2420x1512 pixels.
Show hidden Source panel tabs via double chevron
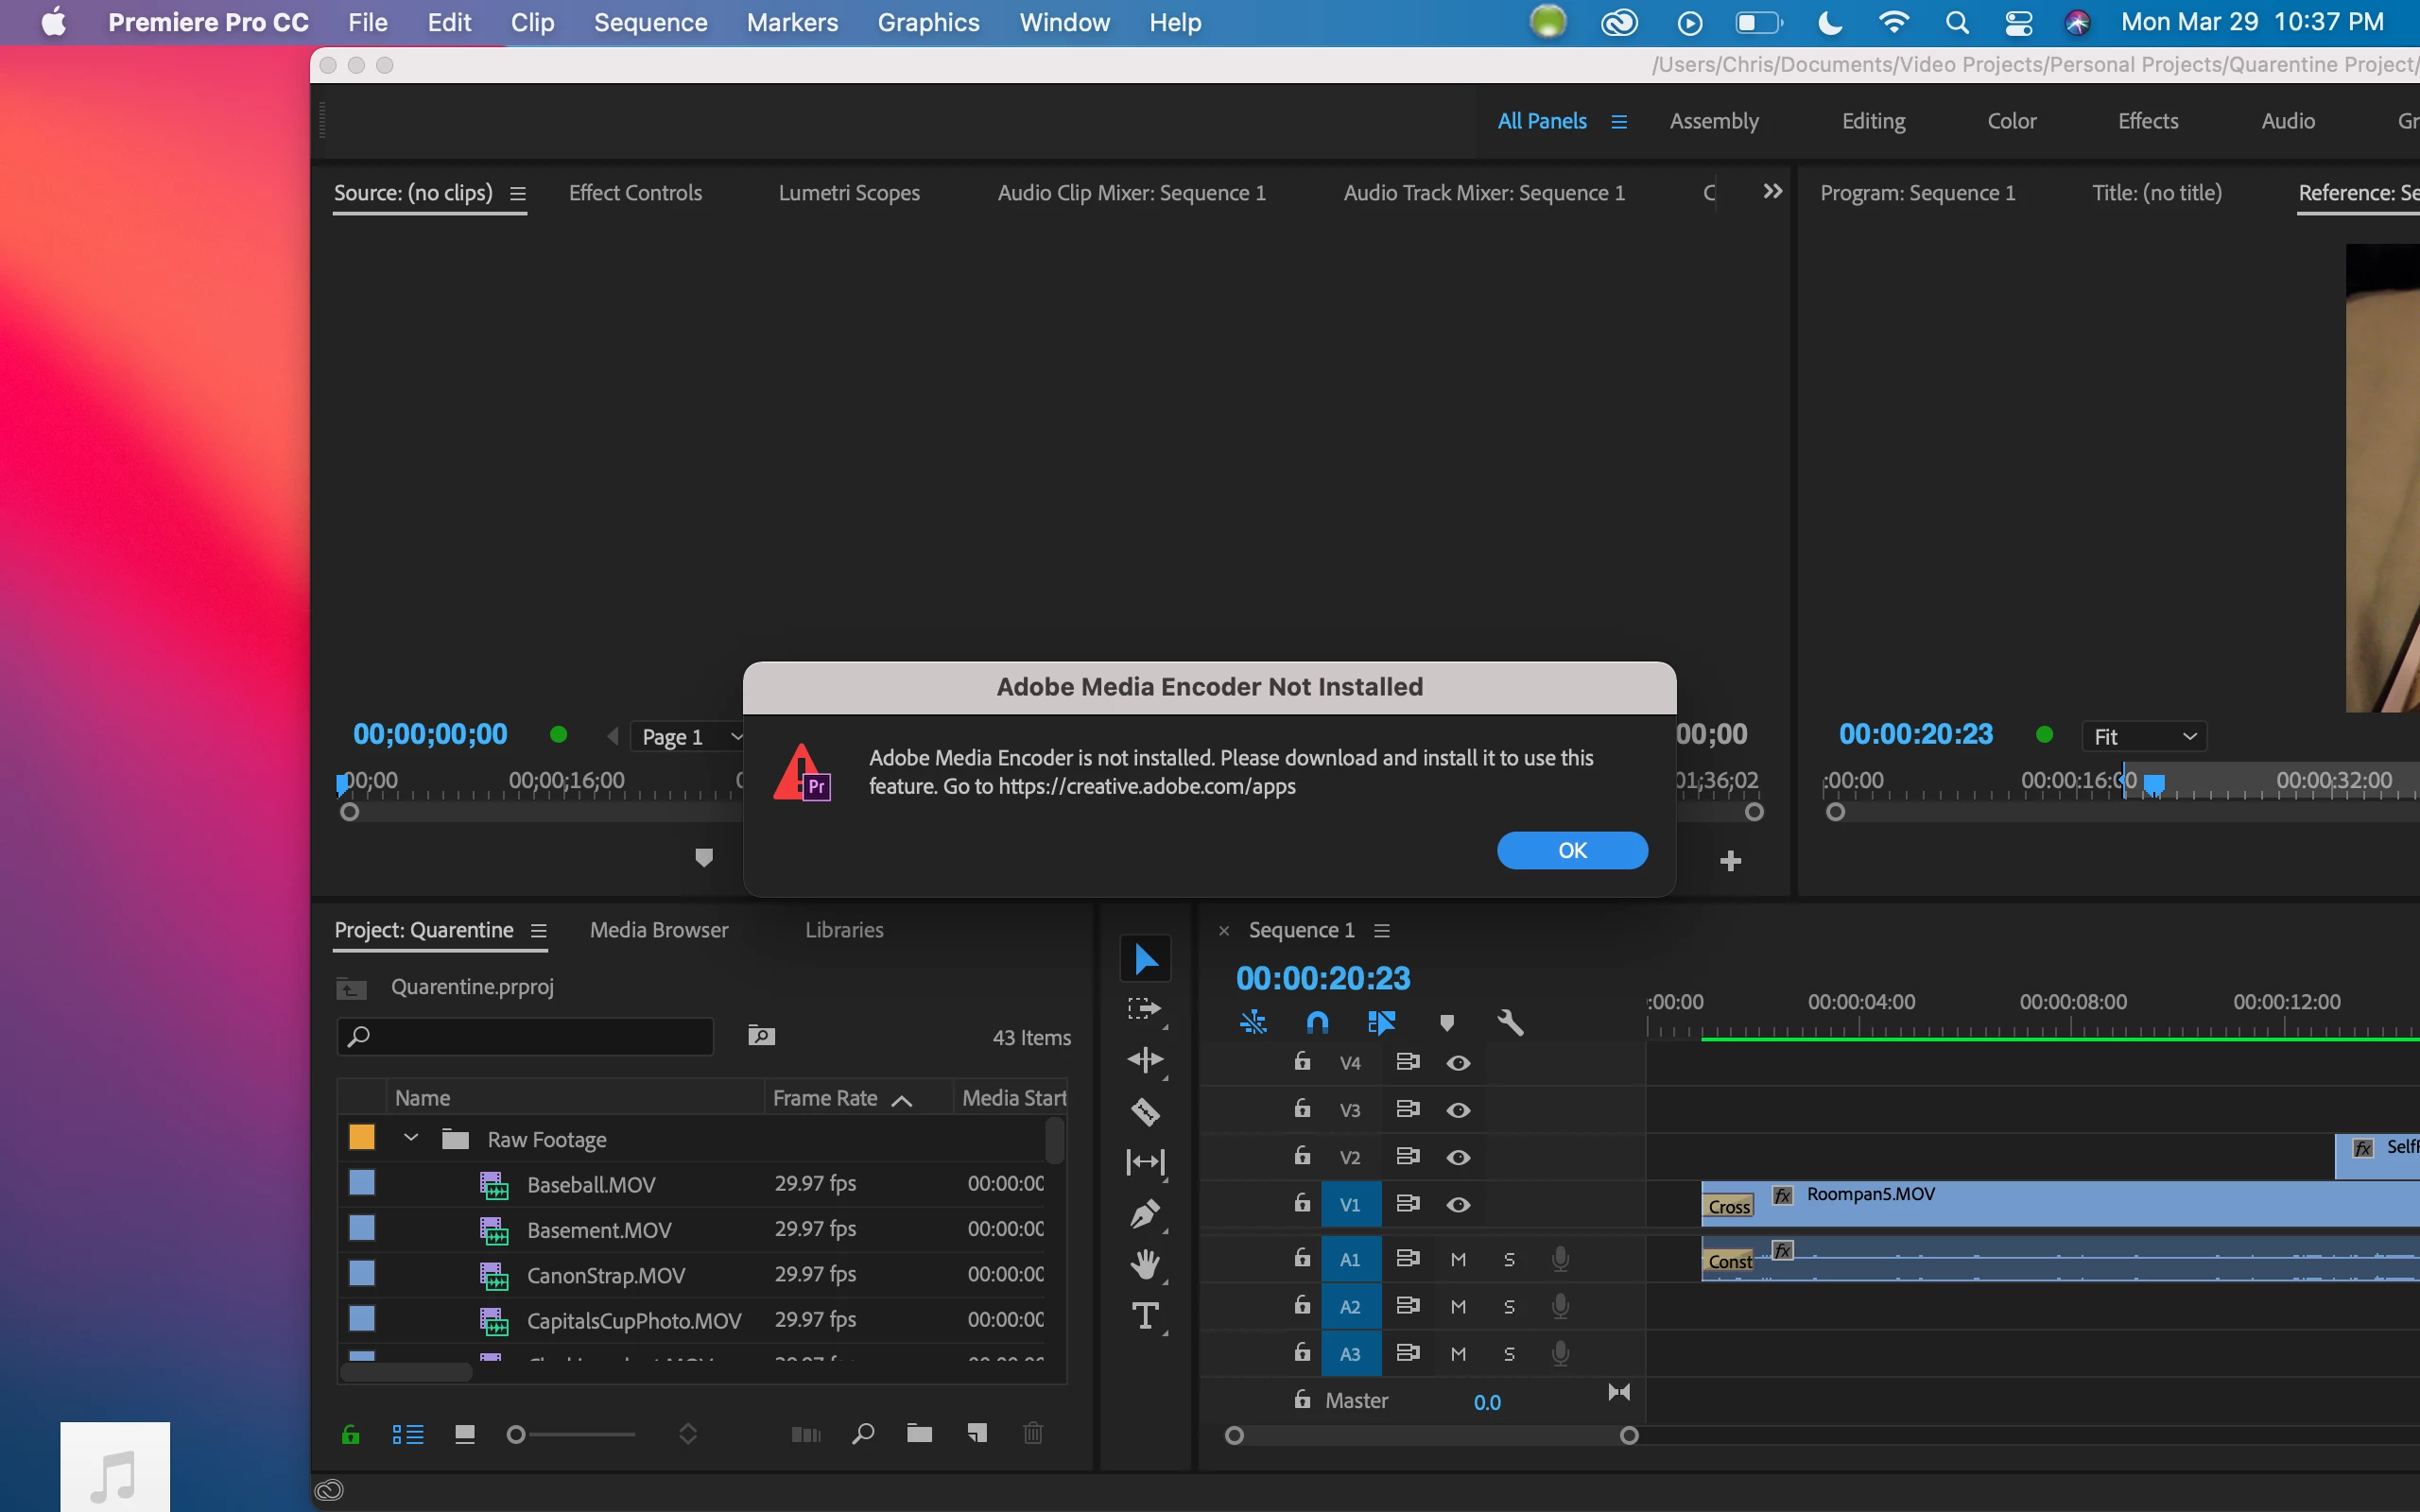1772,191
